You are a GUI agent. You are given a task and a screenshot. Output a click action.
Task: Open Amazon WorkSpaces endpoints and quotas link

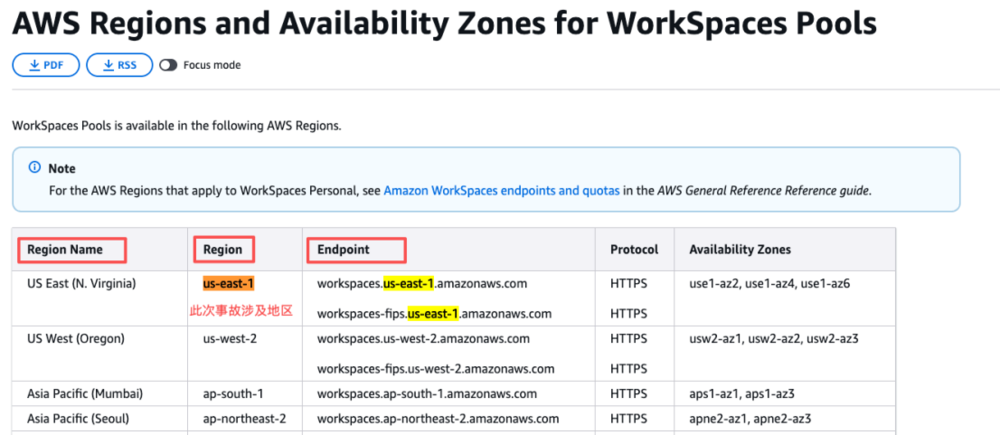[x=501, y=190]
